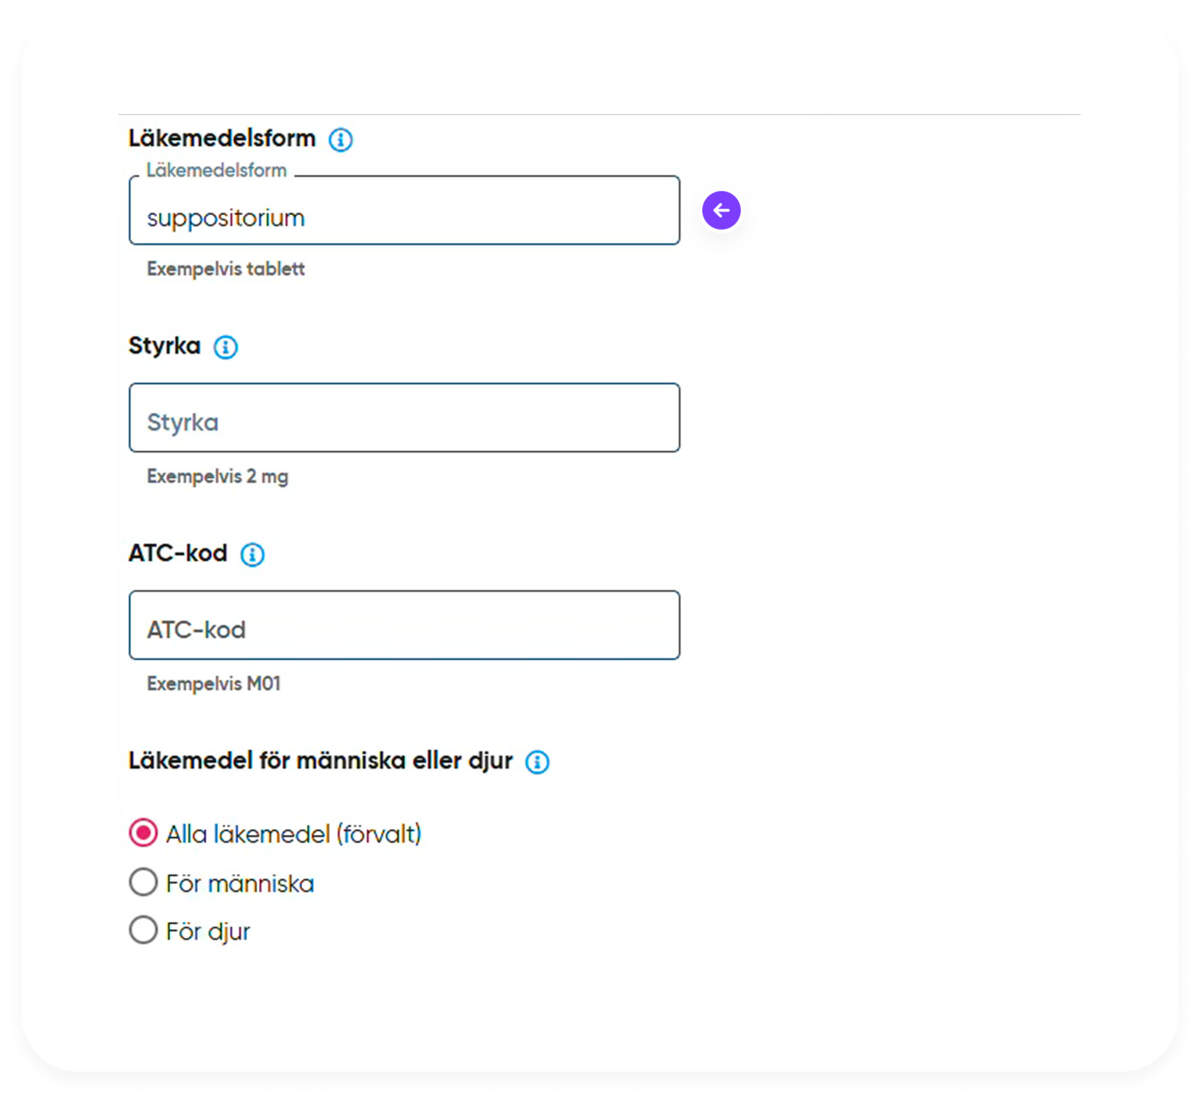Click the 'För människa' label text
This screenshot has width=1200, height=1101.
coord(240,883)
